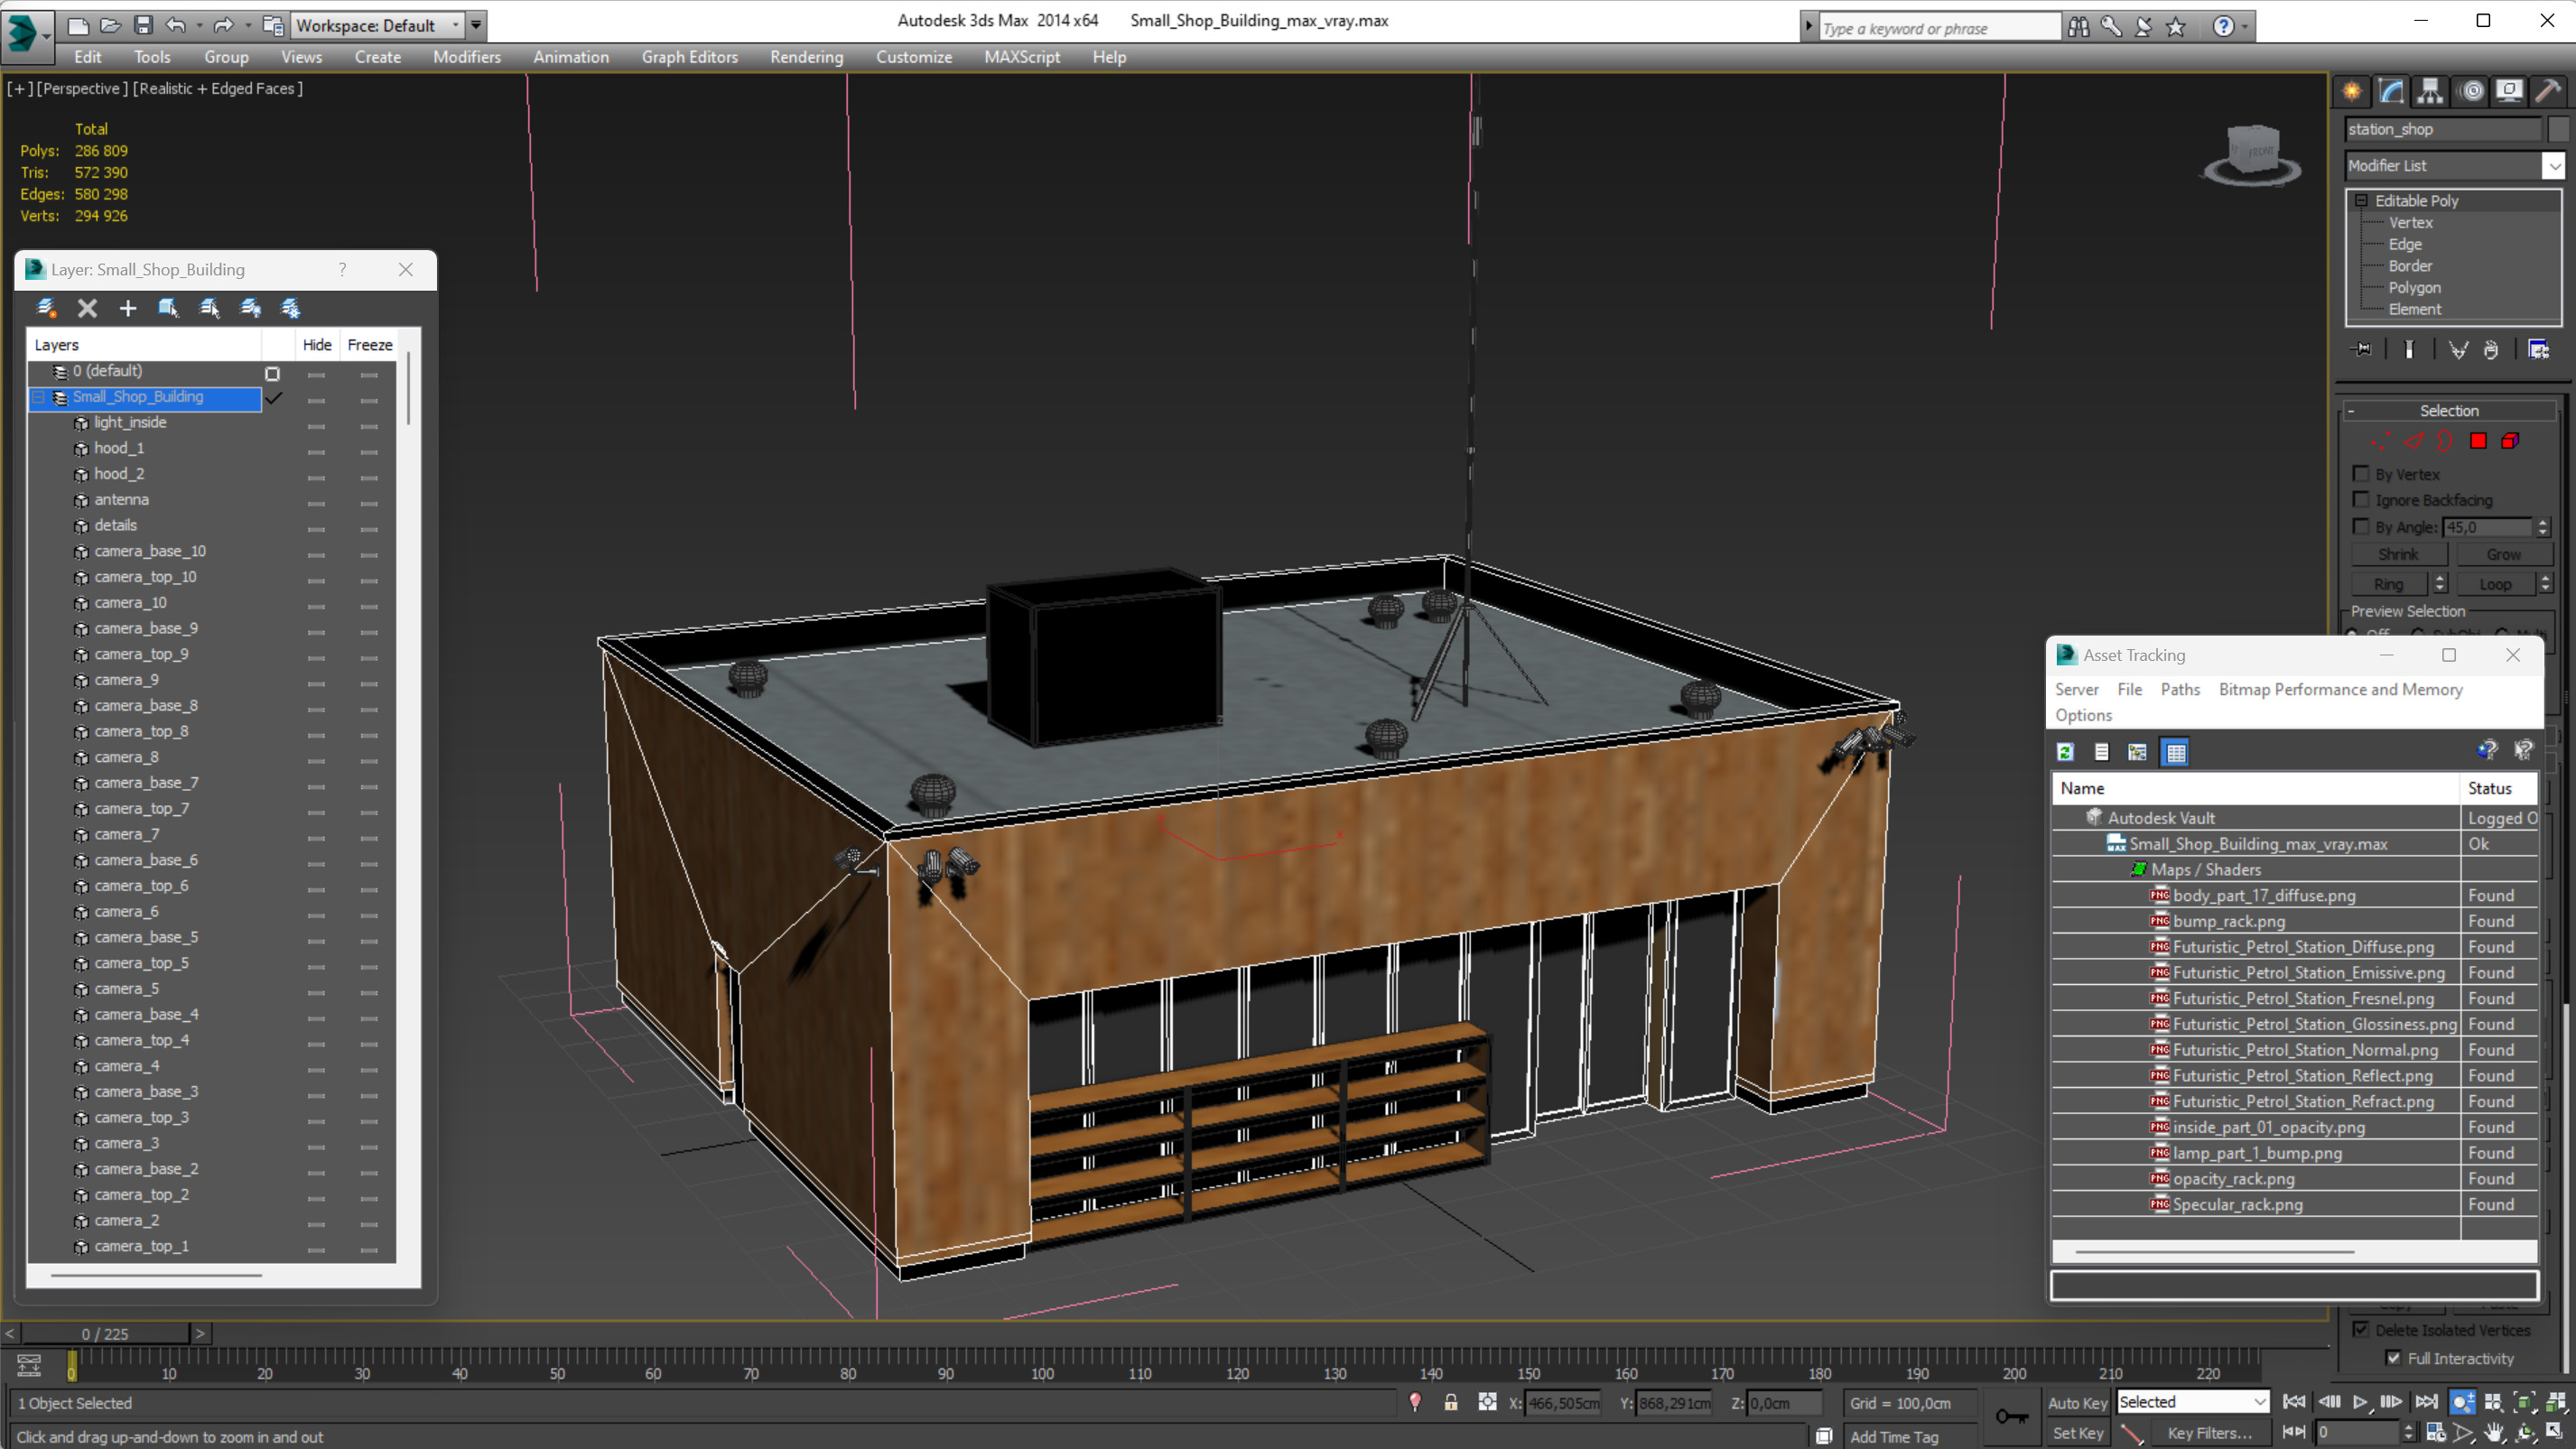The height and width of the screenshot is (1449, 2576).
Task: Open Time Configuration icon
Action: (x=2436, y=1433)
